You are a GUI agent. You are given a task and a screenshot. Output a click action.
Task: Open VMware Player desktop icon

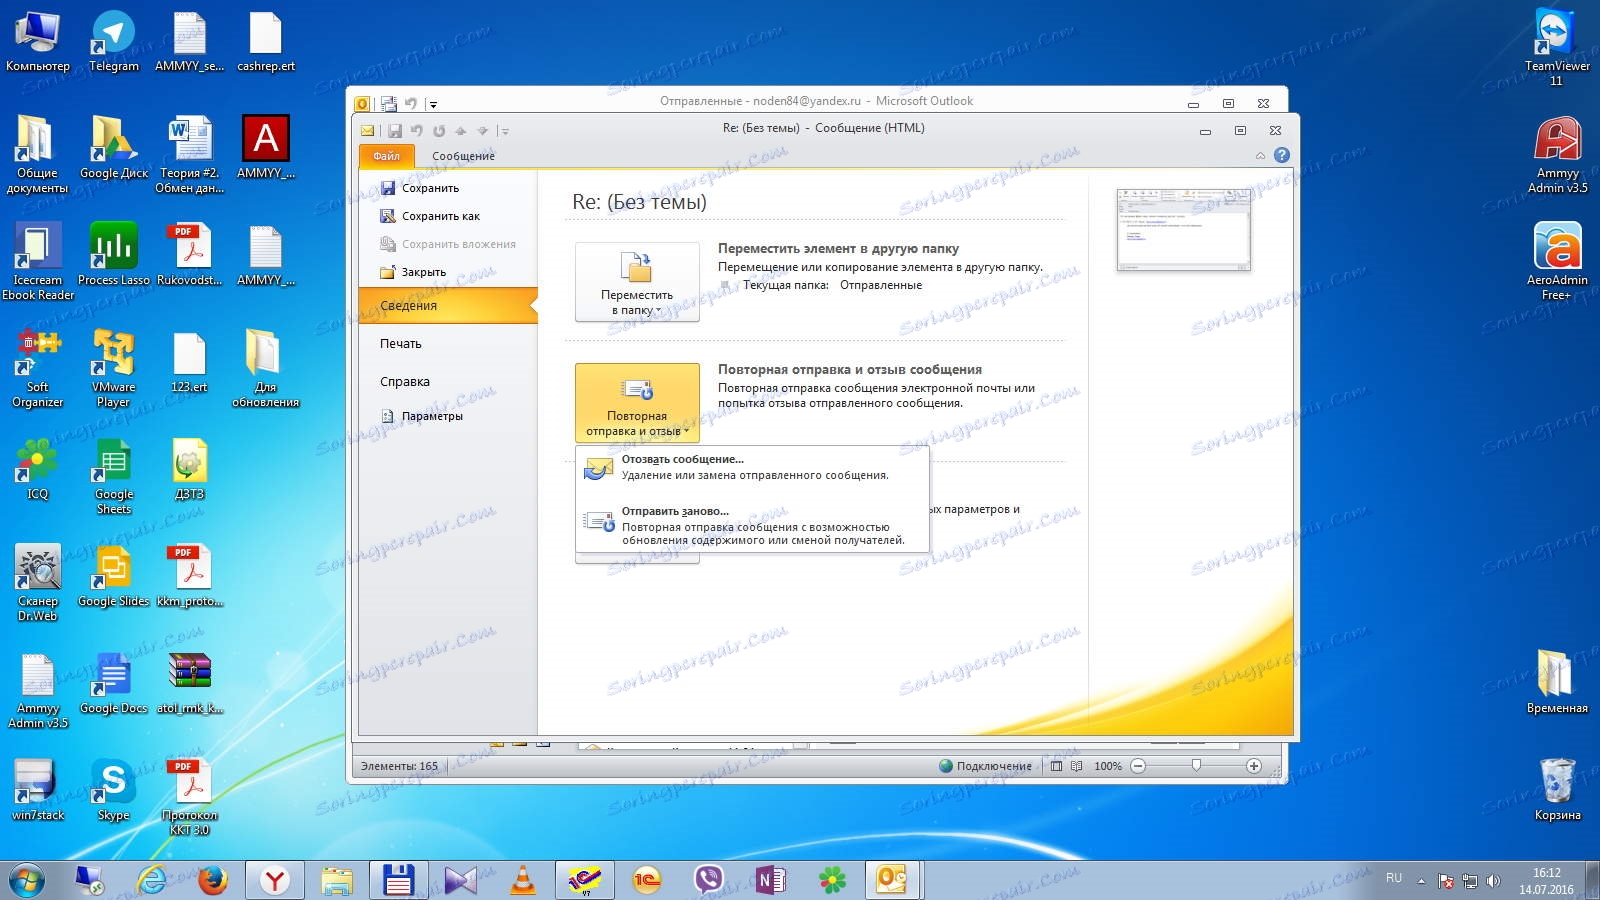(114, 368)
